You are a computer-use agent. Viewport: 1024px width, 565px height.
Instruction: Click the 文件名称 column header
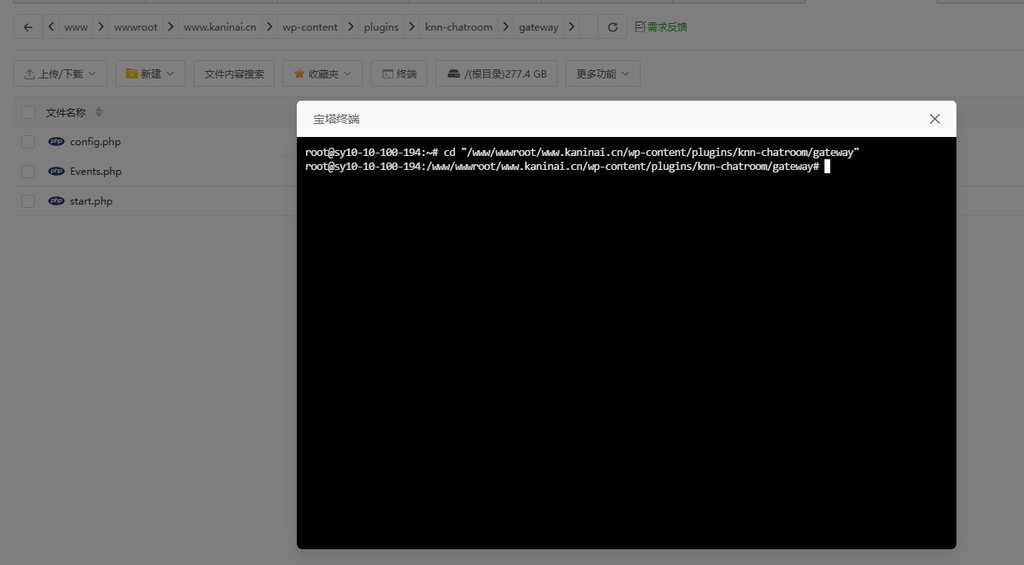pos(66,112)
